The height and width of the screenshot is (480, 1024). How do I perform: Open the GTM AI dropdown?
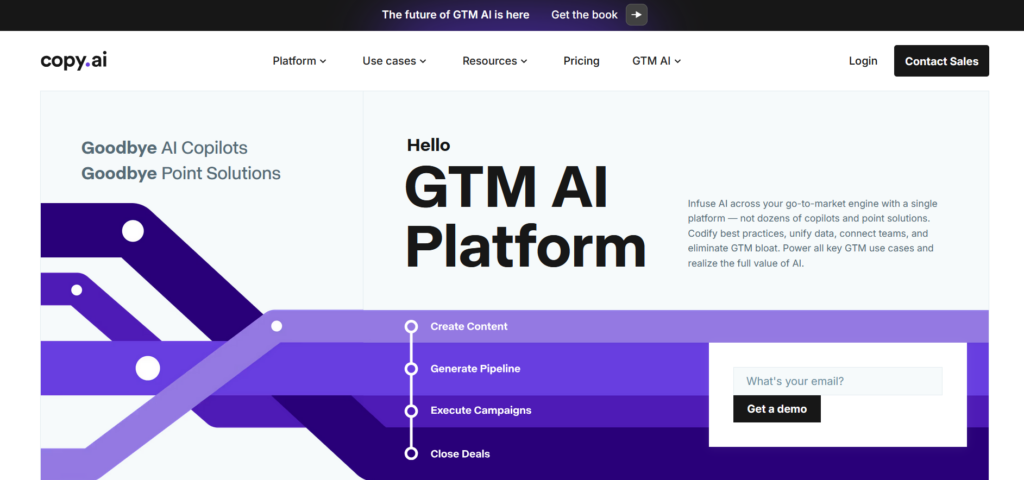pos(656,61)
